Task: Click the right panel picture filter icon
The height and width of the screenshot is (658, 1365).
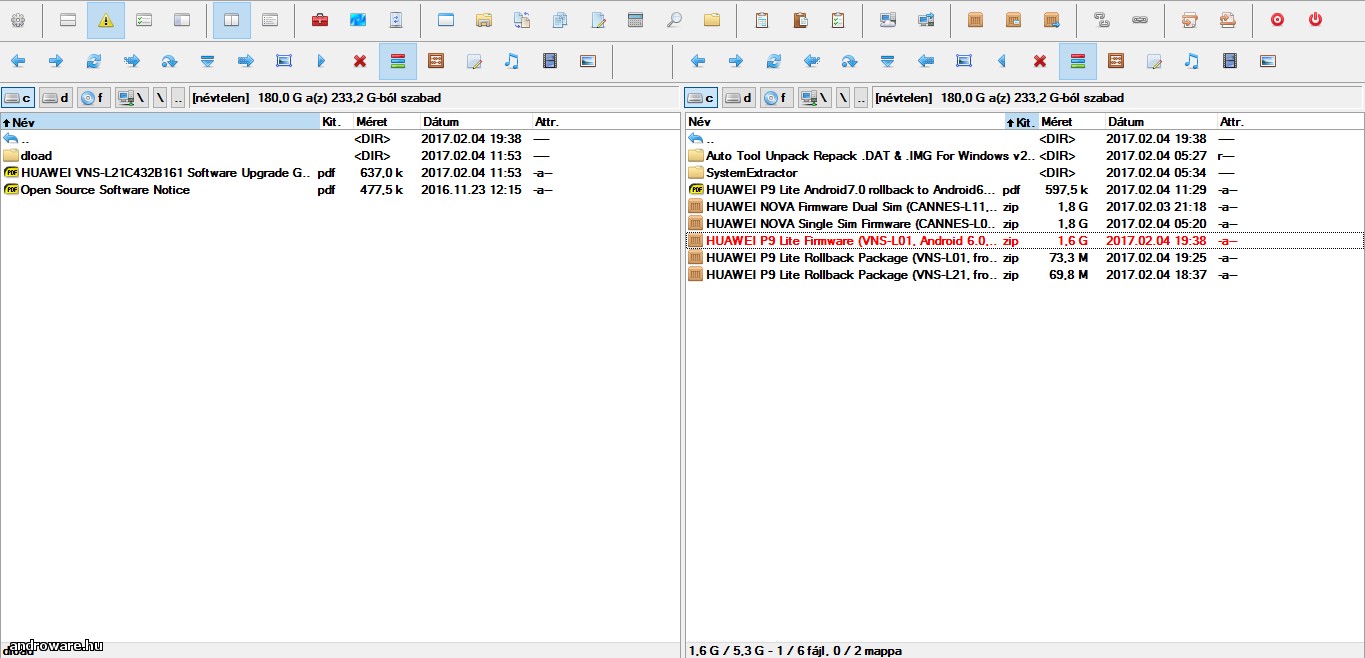Action: 1268,61
